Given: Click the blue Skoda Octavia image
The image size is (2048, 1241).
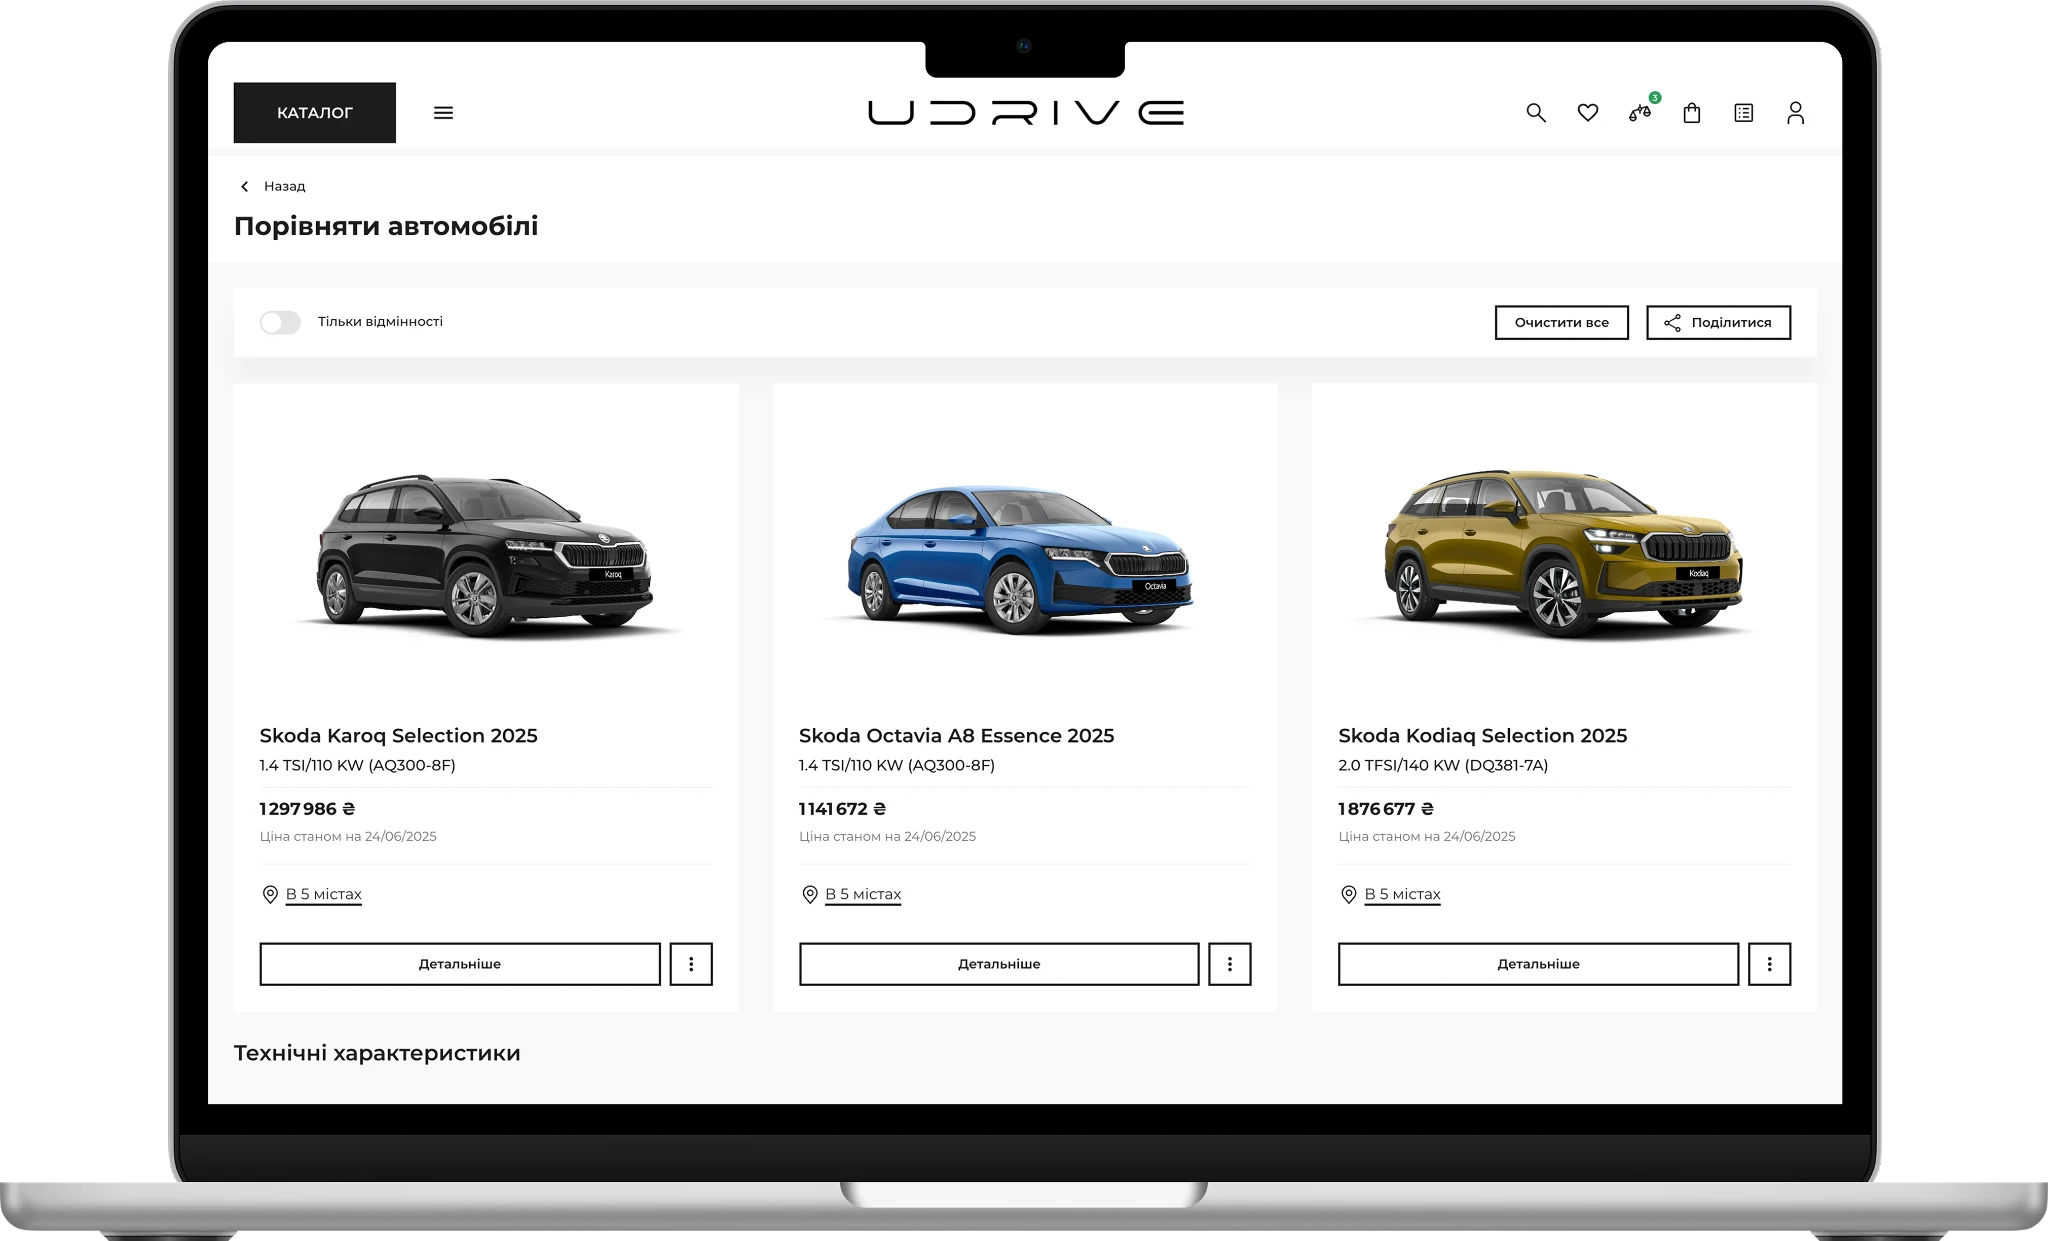Looking at the screenshot, I should point(1020,560).
